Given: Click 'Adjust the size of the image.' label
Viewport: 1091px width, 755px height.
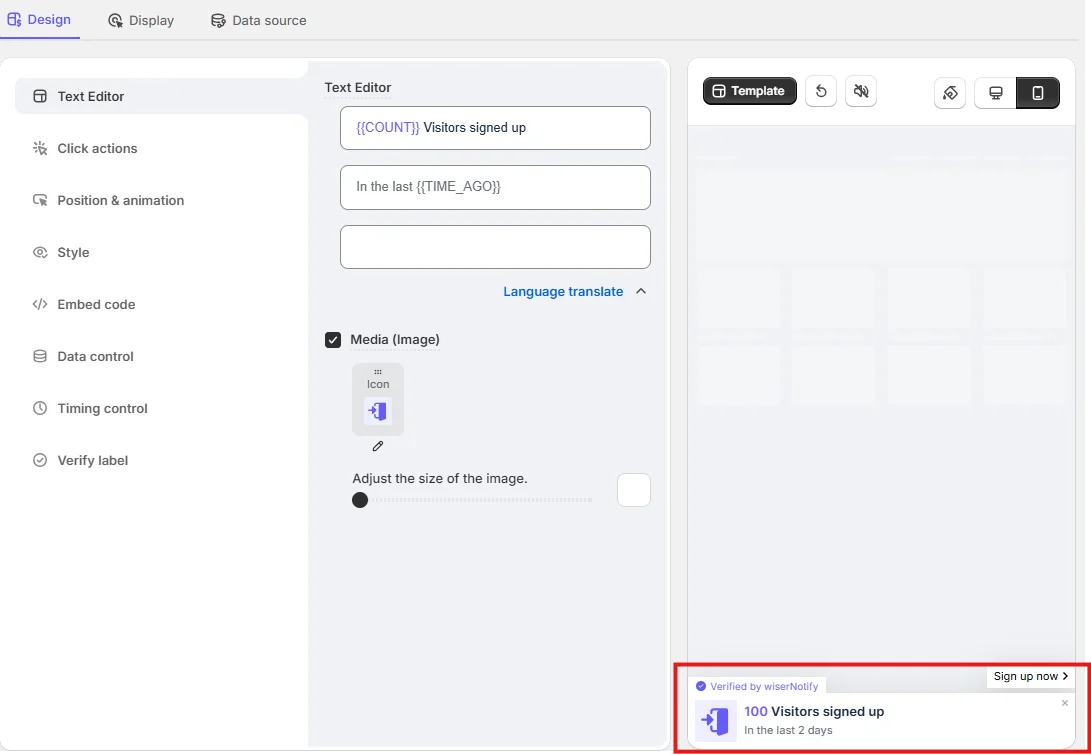Looking at the screenshot, I should pyautogui.click(x=440, y=479).
